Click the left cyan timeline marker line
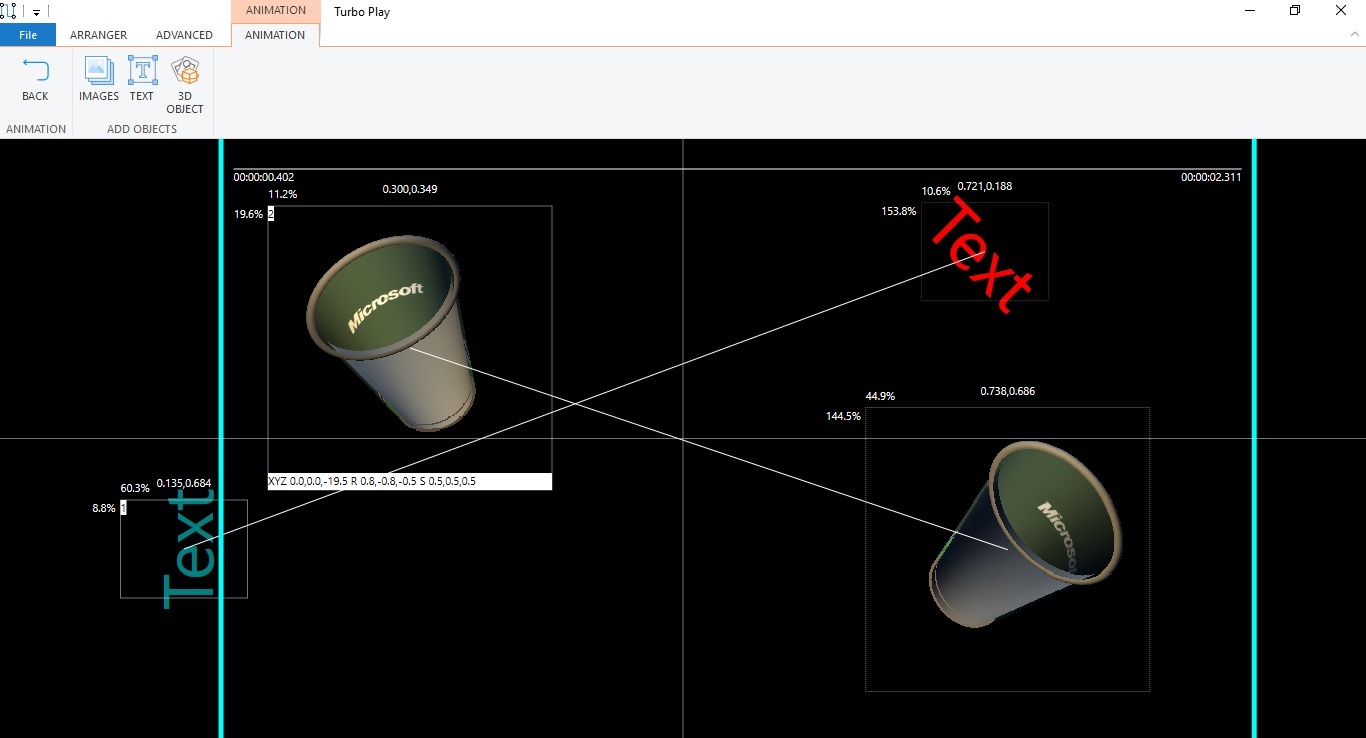 point(221,438)
